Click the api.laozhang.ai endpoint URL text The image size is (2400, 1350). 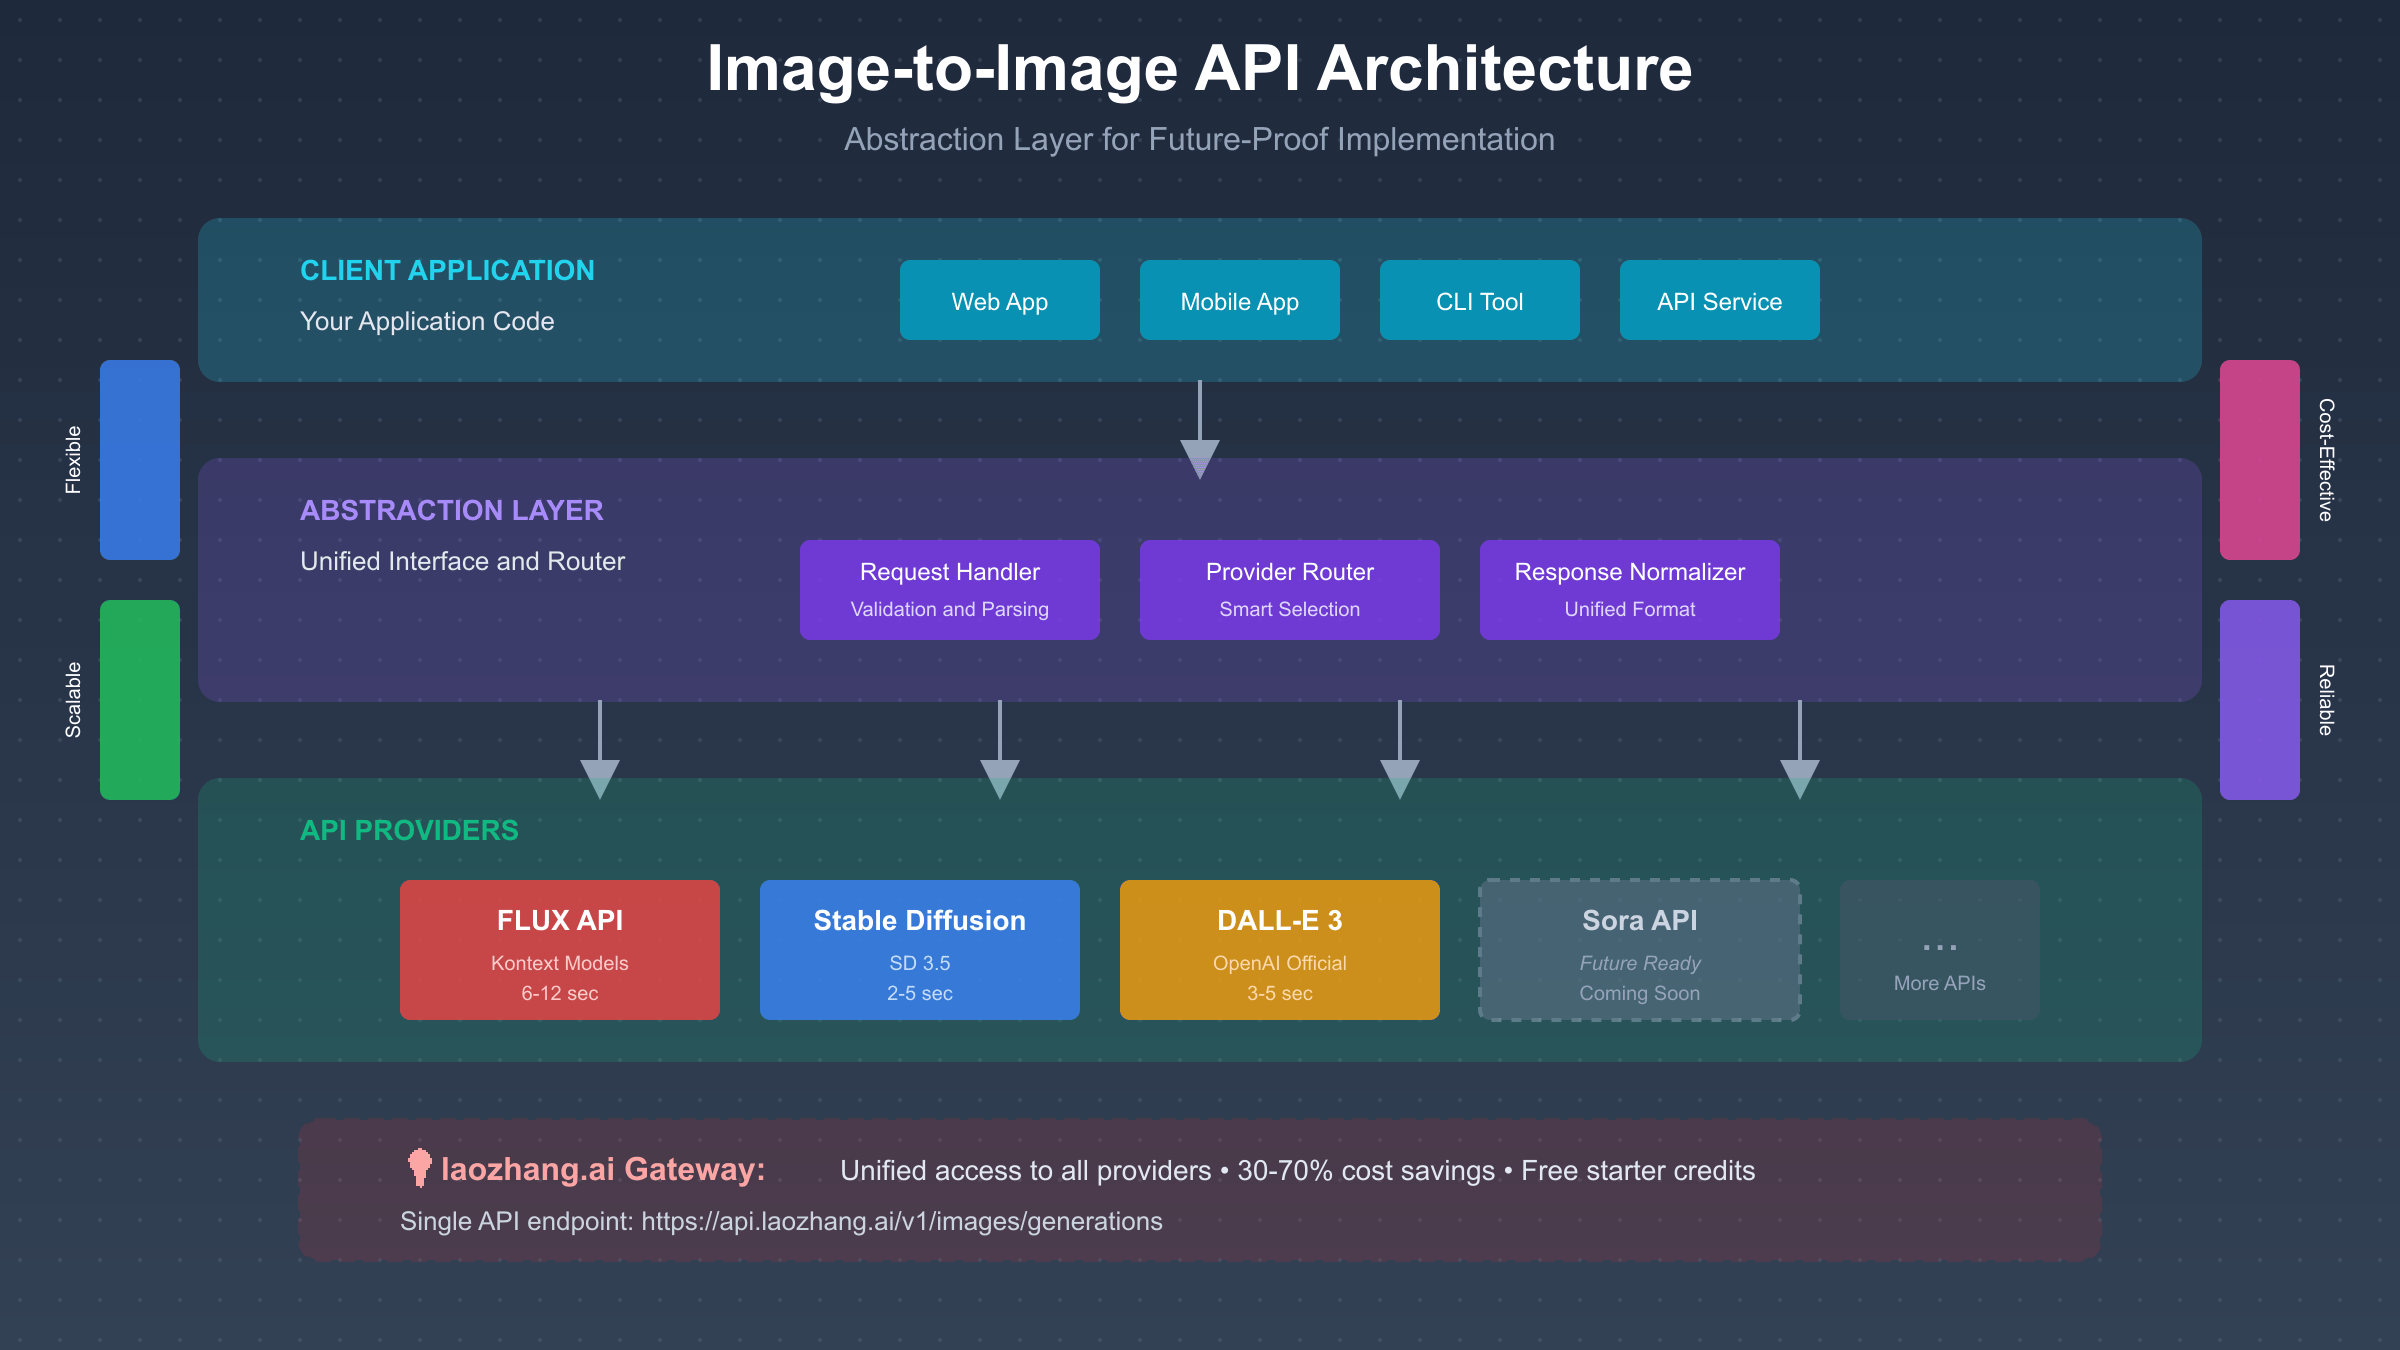pyautogui.click(x=902, y=1221)
